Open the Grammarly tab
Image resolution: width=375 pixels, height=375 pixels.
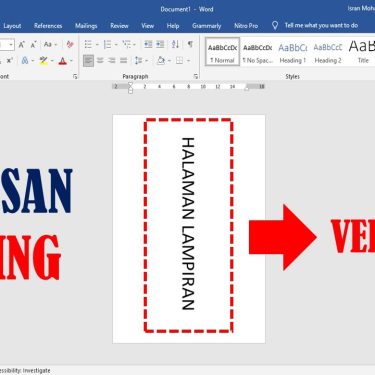click(x=207, y=26)
